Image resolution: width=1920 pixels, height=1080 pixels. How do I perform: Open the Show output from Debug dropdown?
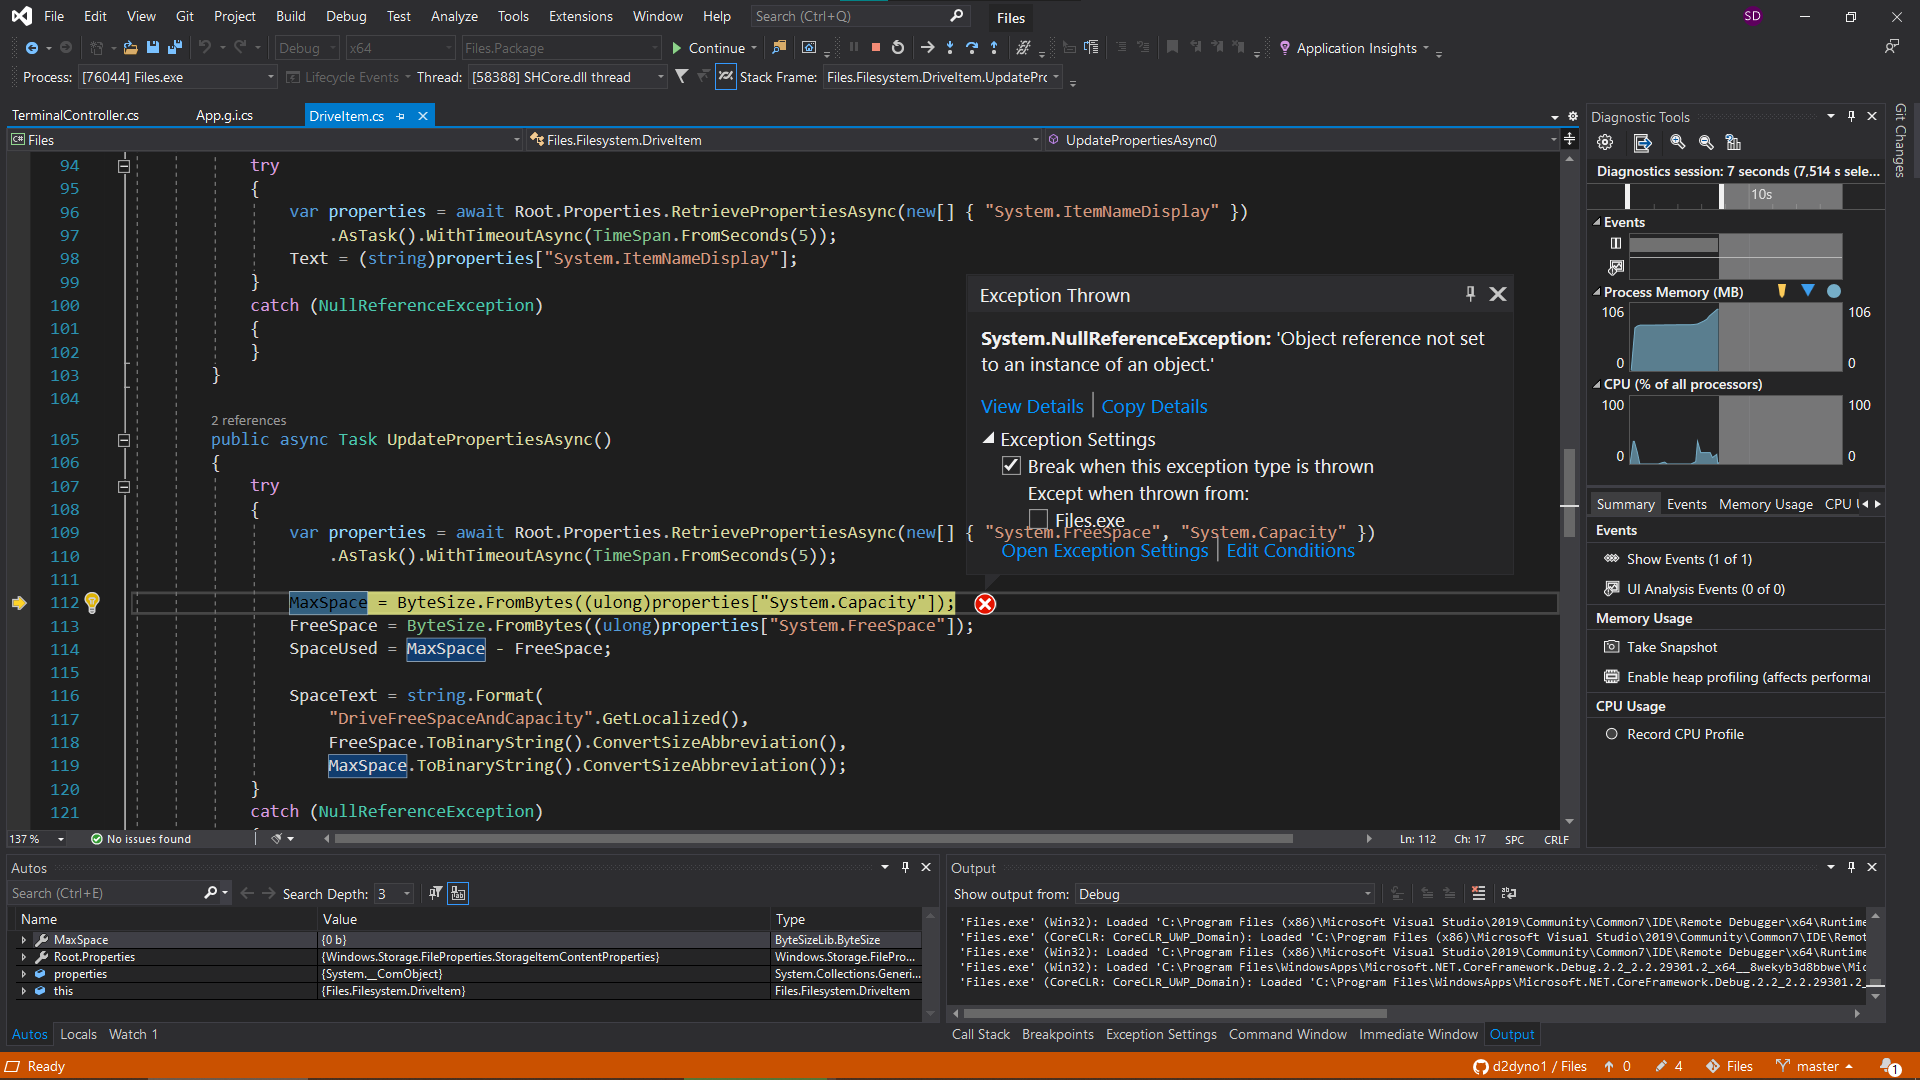click(1225, 894)
